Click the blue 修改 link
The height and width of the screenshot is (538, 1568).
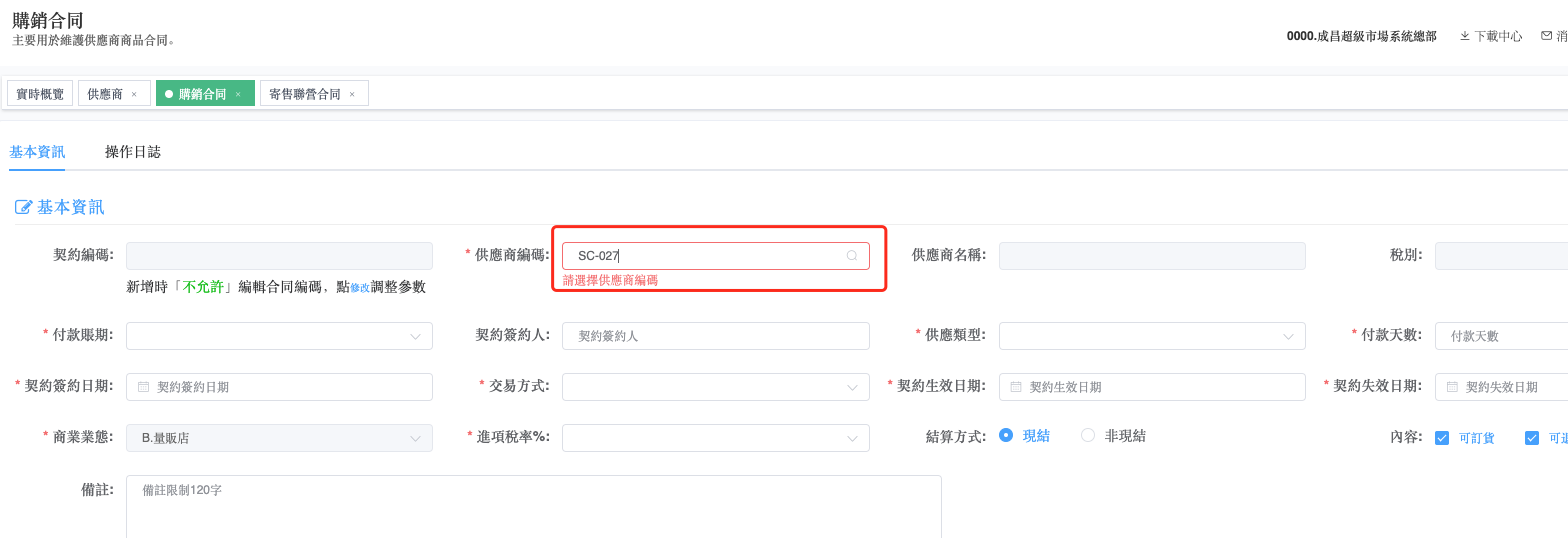tap(360, 288)
